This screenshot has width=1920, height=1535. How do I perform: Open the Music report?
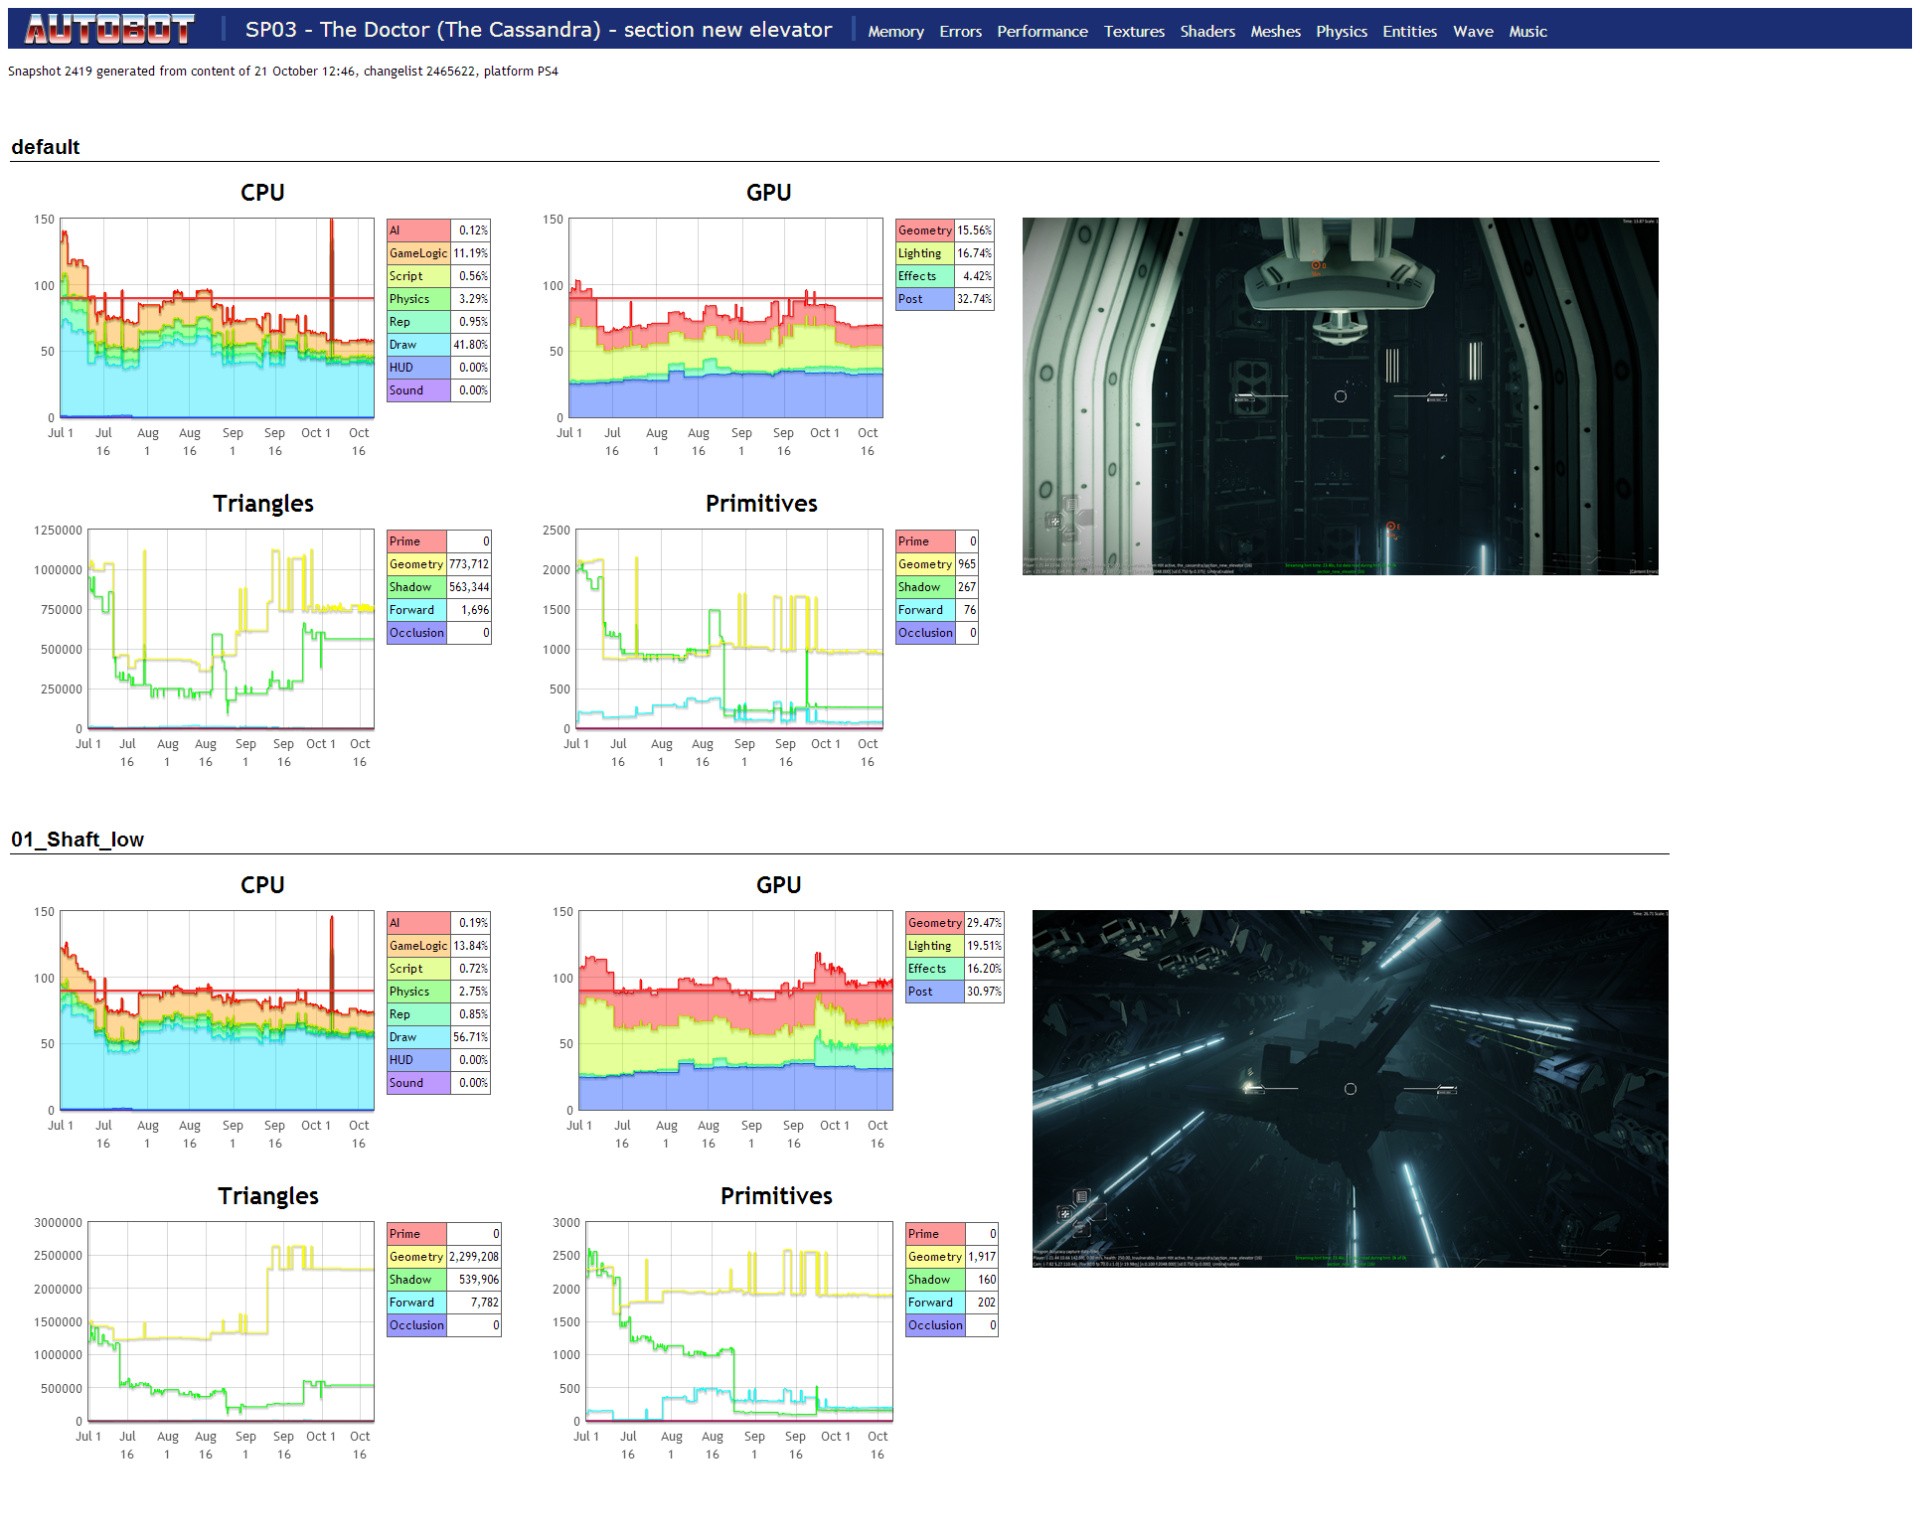(1527, 32)
